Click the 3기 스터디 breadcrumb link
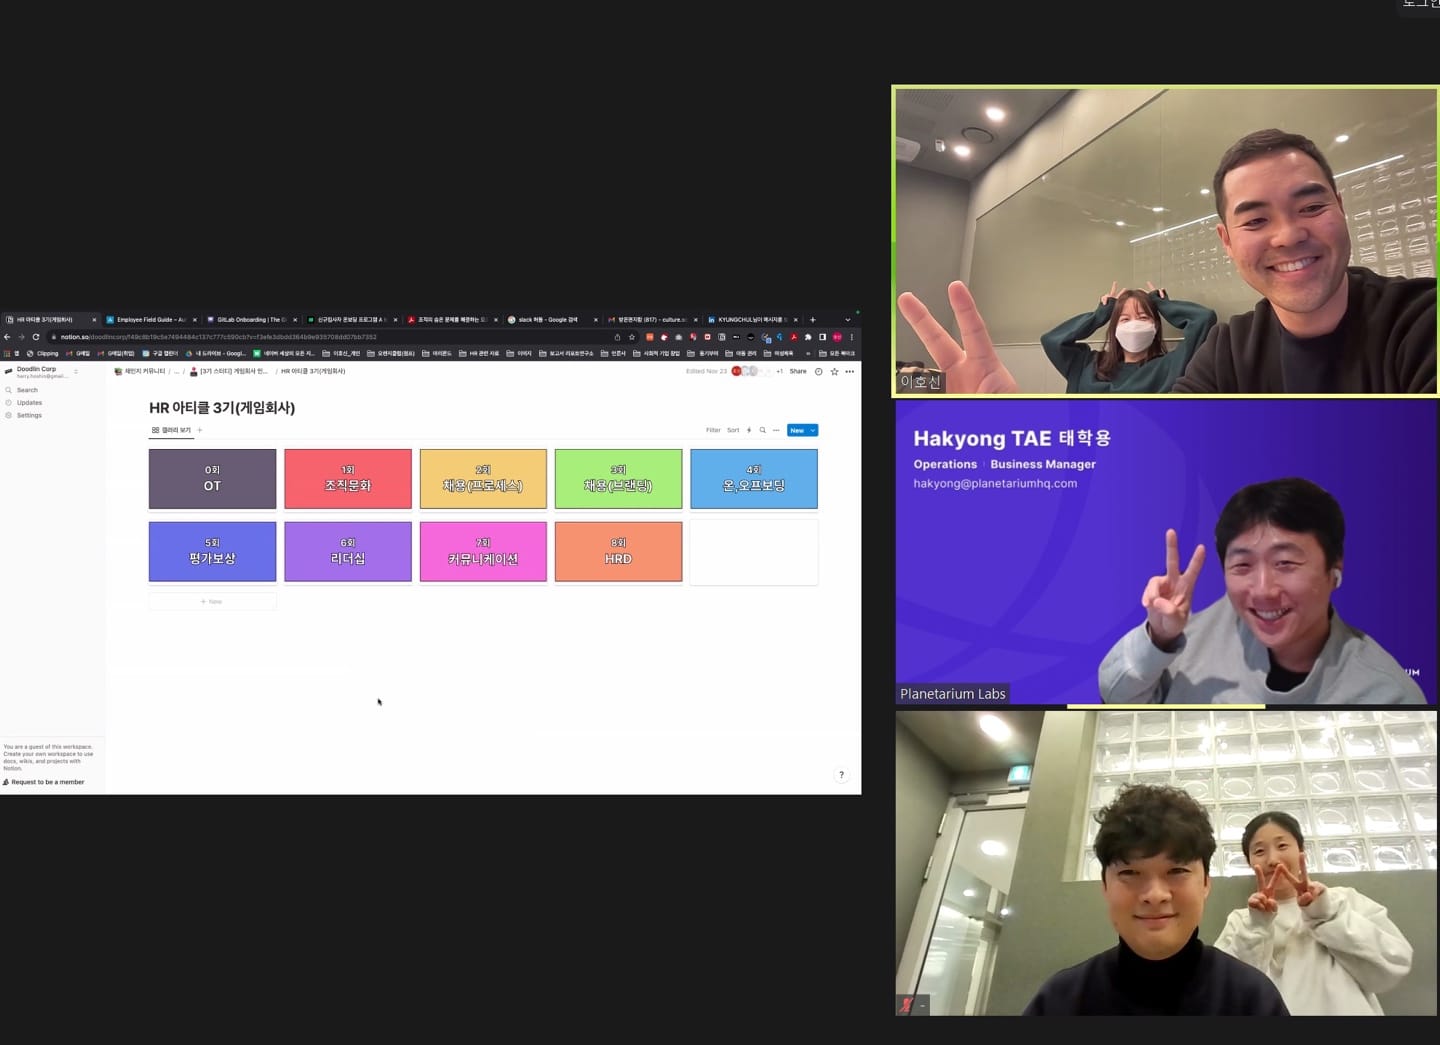Viewport: 1440px width, 1045px height. click(x=229, y=371)
